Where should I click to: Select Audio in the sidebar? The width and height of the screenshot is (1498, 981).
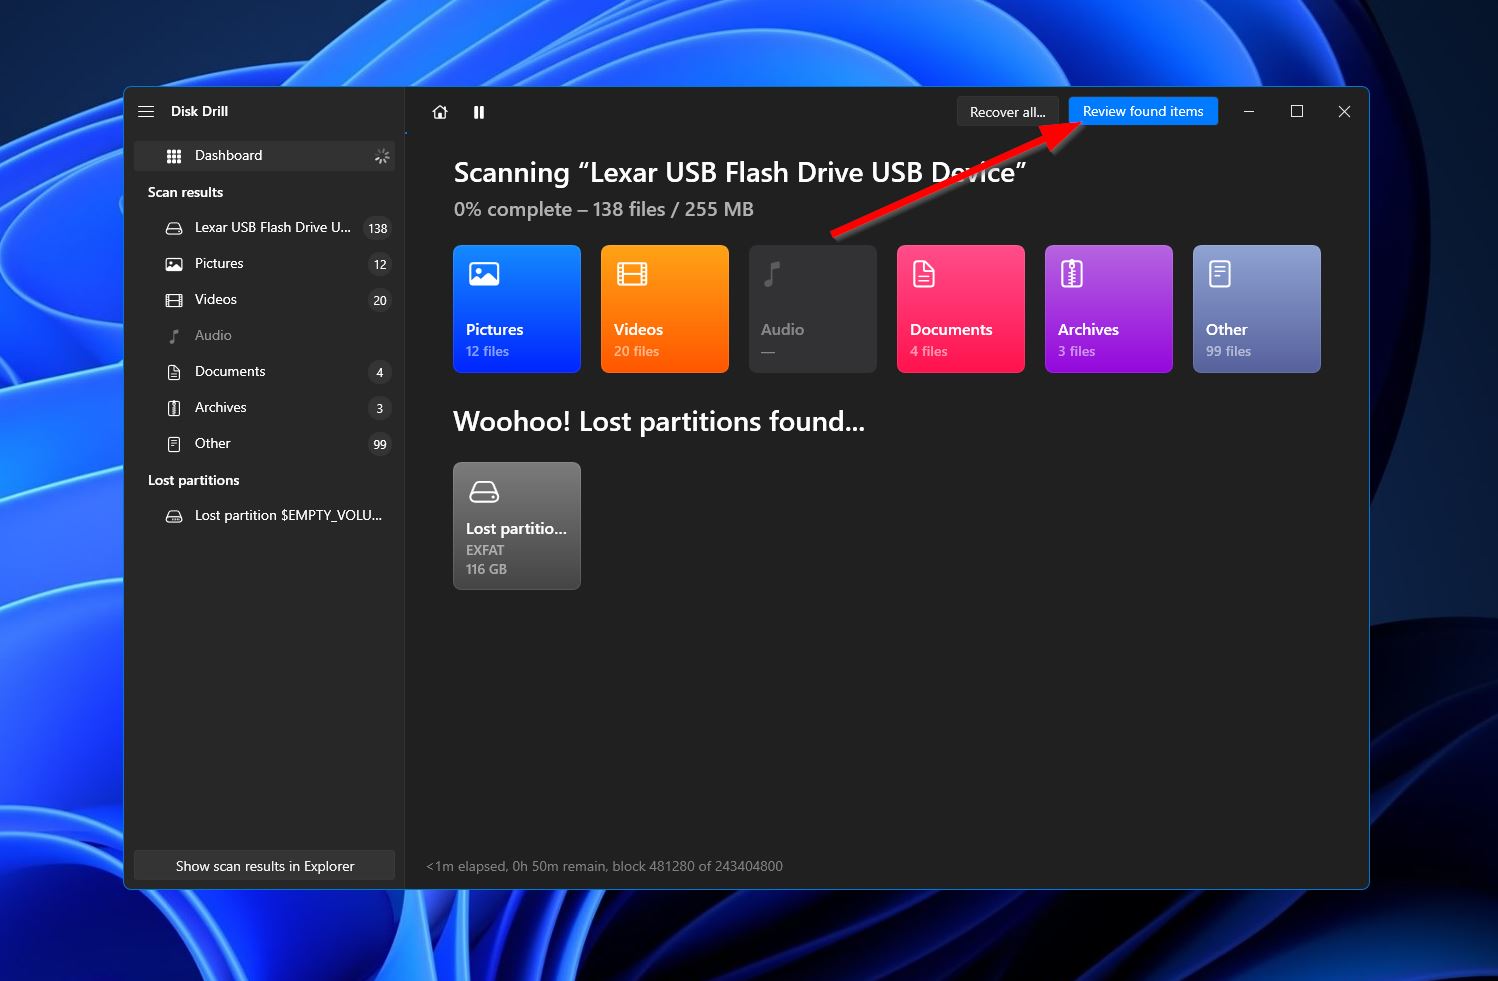[264, 336]
